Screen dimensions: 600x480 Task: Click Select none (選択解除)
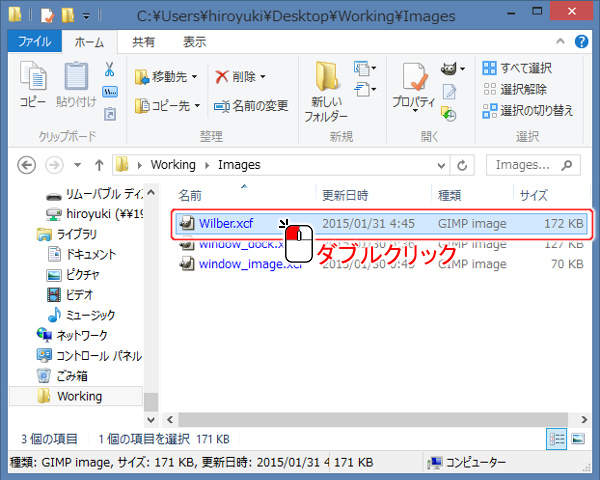(x=514, y=90)
